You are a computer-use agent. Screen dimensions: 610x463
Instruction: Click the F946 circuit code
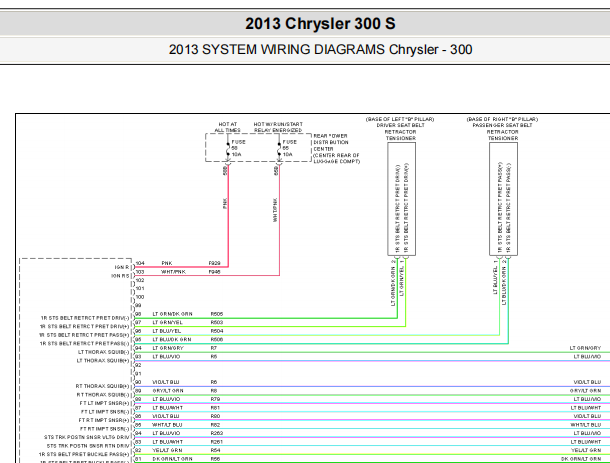tap(215, 272)
